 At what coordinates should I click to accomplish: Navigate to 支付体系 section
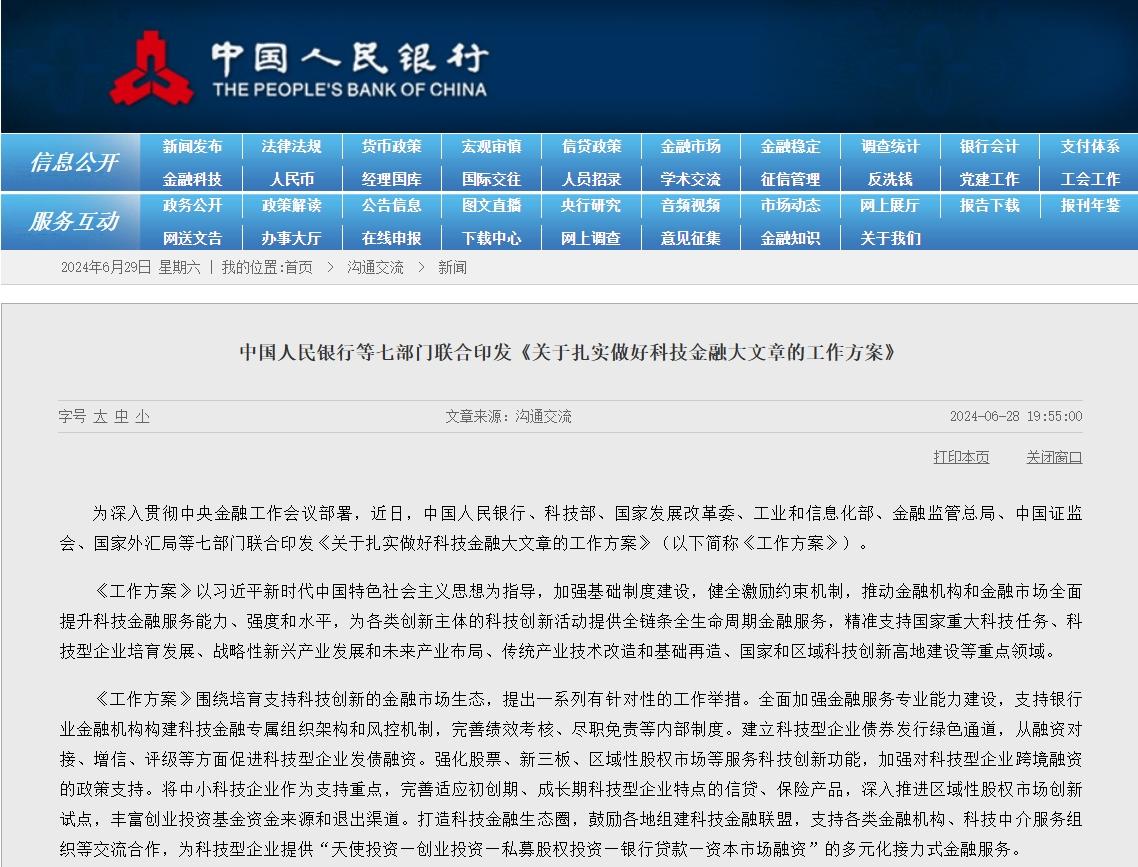(x=1090, y=147)
